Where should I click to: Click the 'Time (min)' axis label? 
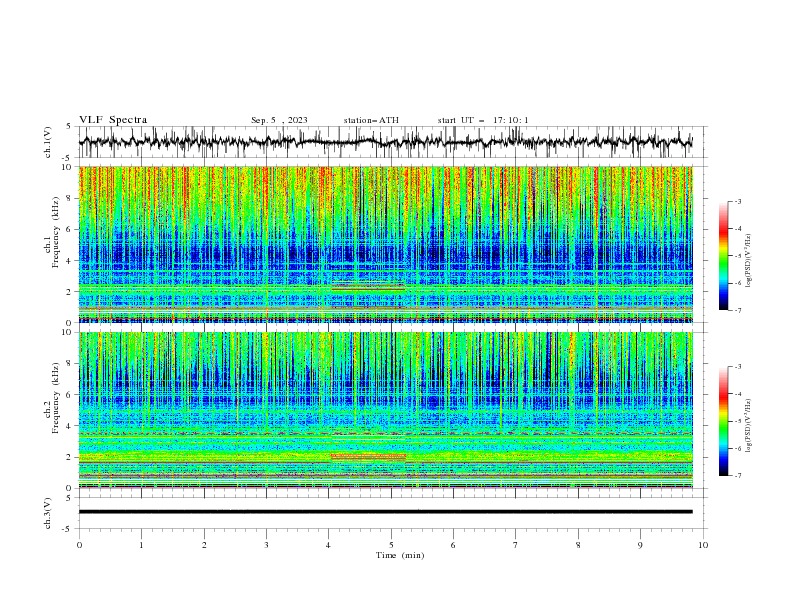point(400,555)
